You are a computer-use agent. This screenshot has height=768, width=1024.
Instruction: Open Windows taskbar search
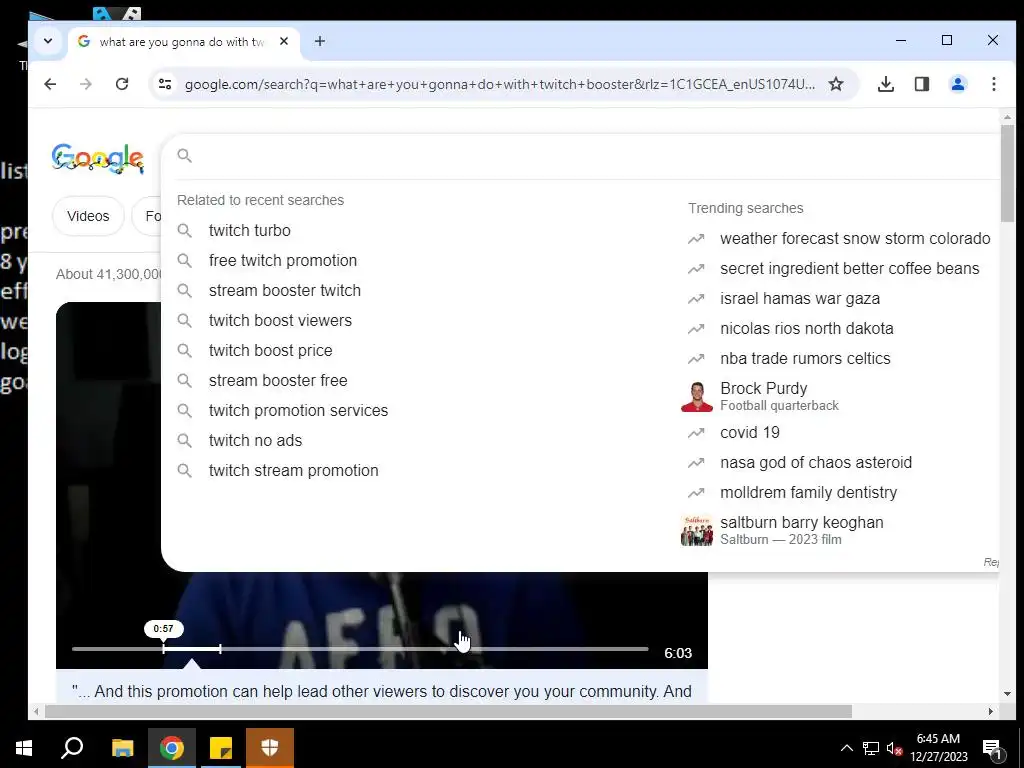72,748
